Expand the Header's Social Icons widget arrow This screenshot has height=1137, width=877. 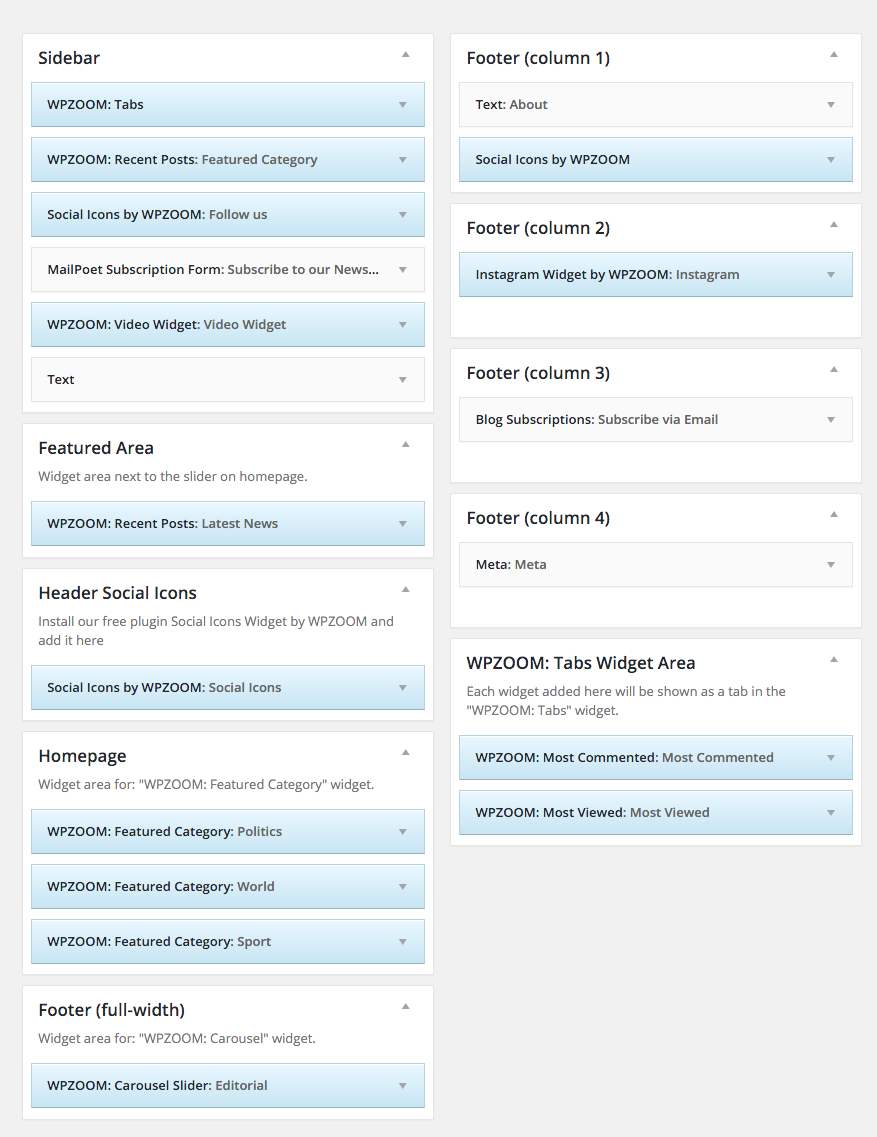403,688
